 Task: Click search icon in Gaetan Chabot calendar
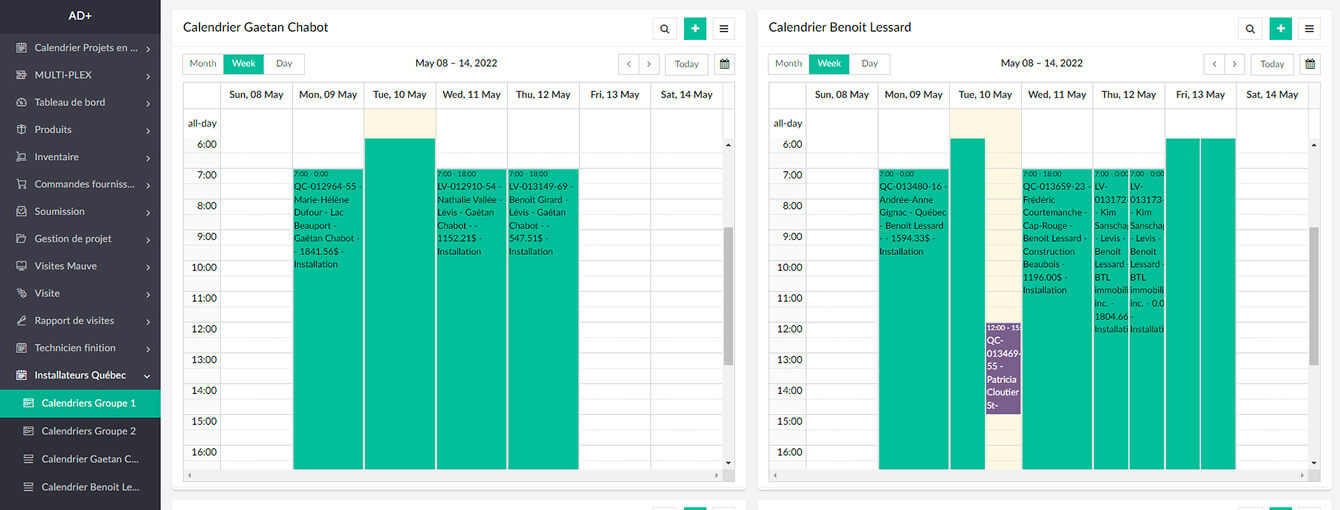[664, 29]
